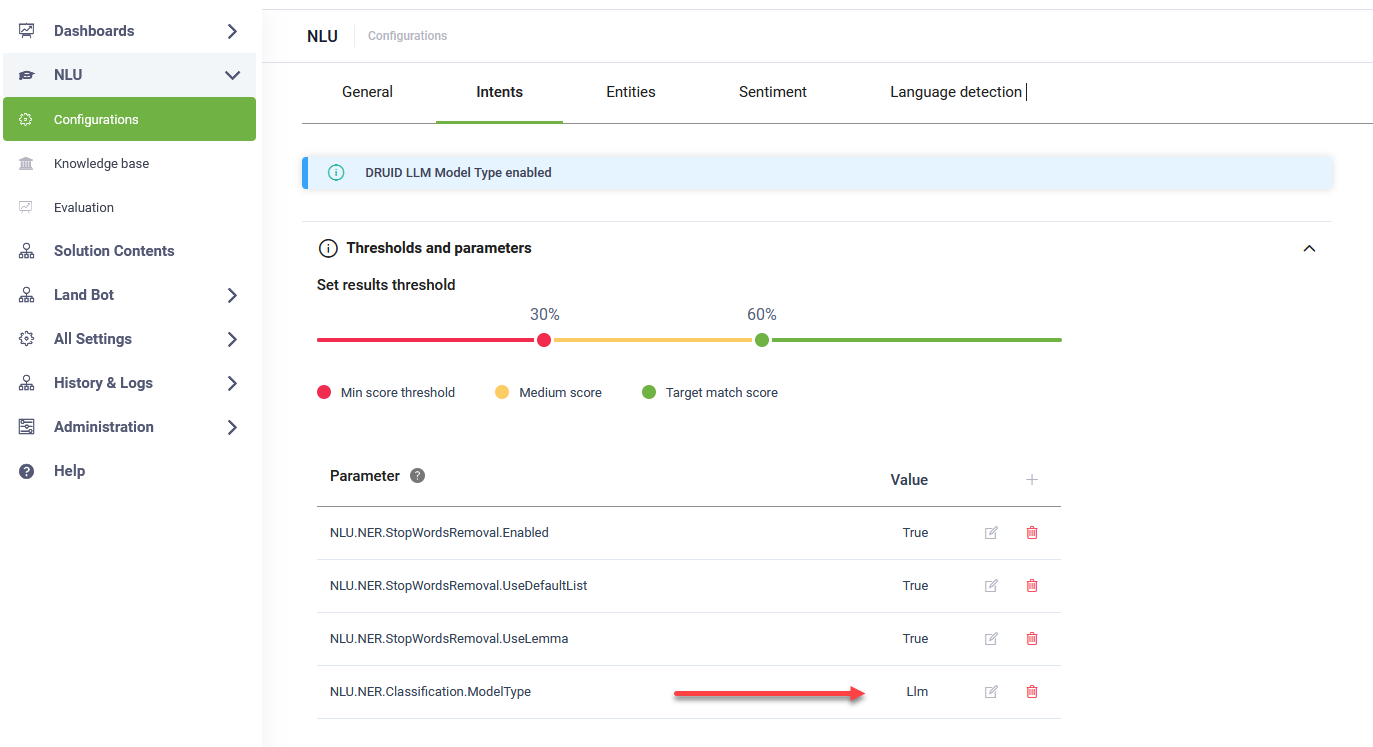This screenshot has width=1373, height=747.
Task: Click NLU.NER.Classification.ModelType parameter name
Action: click(430, 692)
